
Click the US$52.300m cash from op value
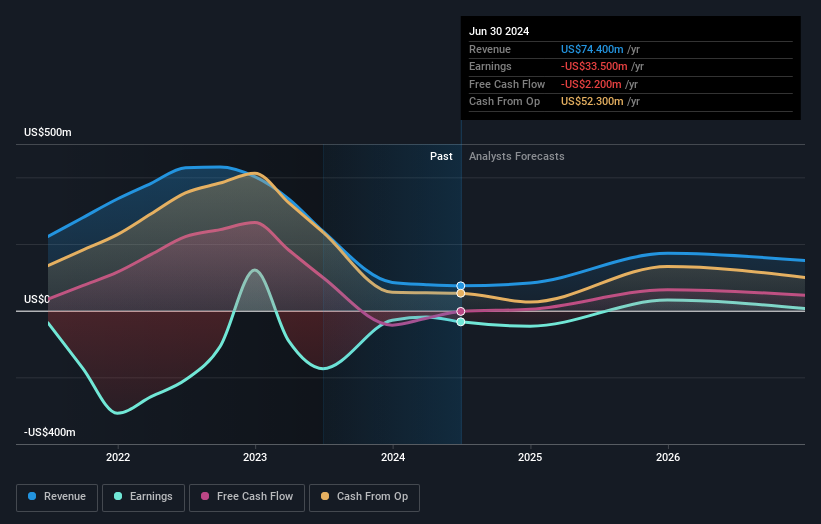[x=592, y=102]
